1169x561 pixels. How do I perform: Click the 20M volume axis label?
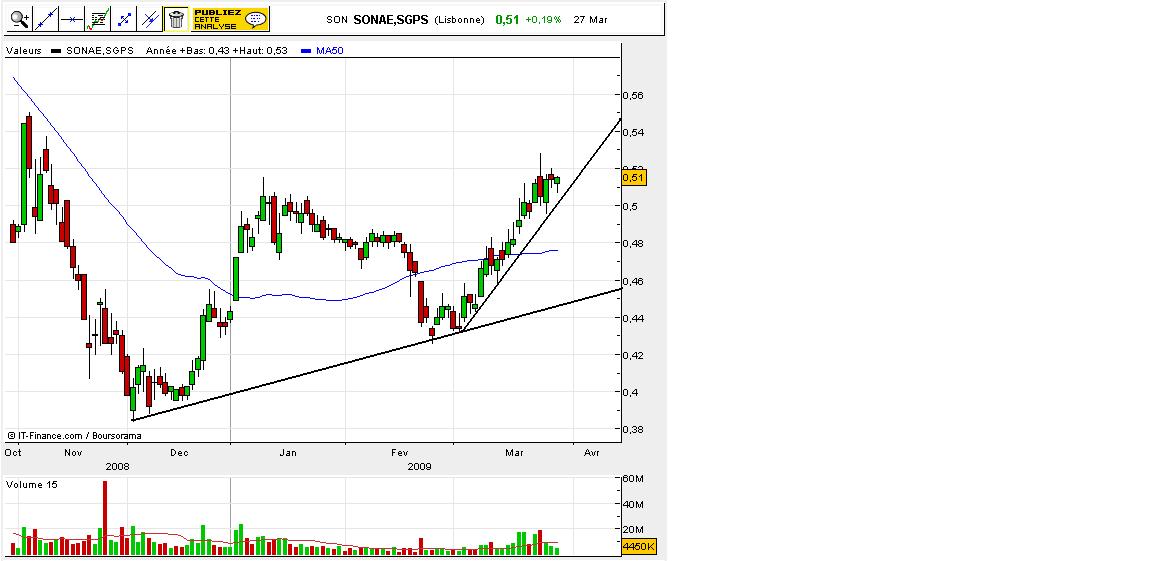click(x=632, y=530)
